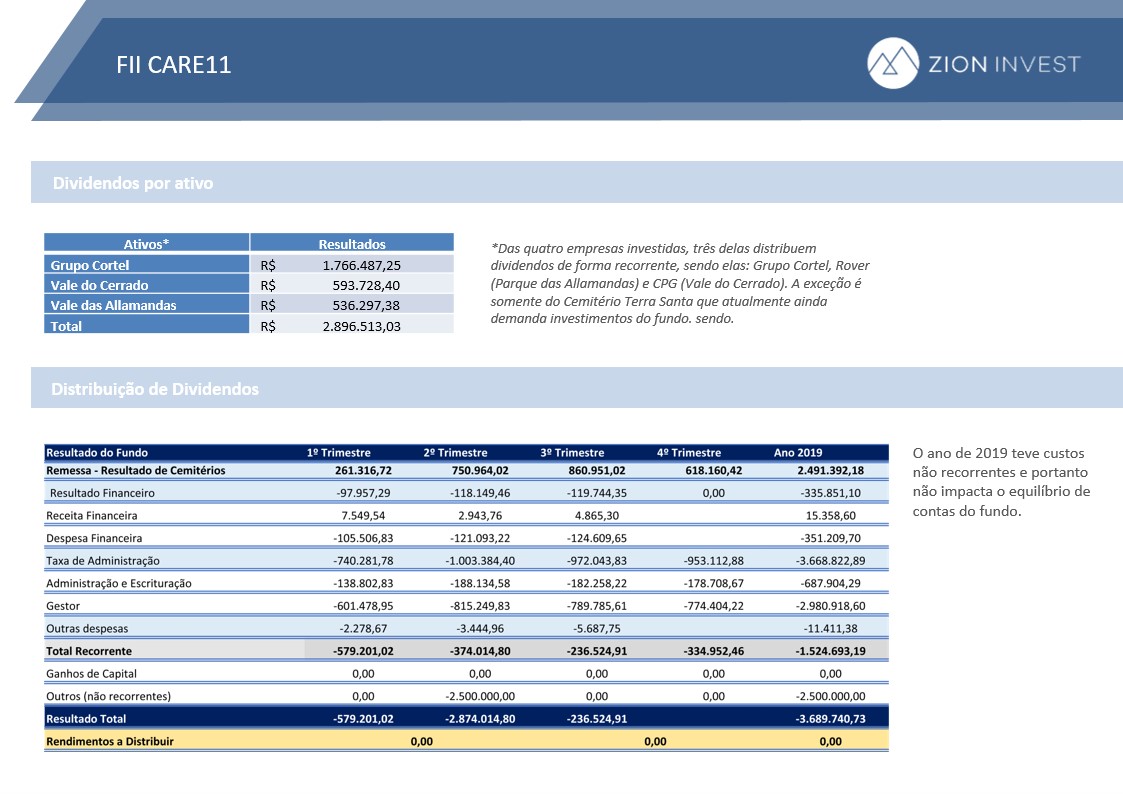Click the value -2.874.014,80
Viewport: 1123px width, 794px height.
pos(480,719)
